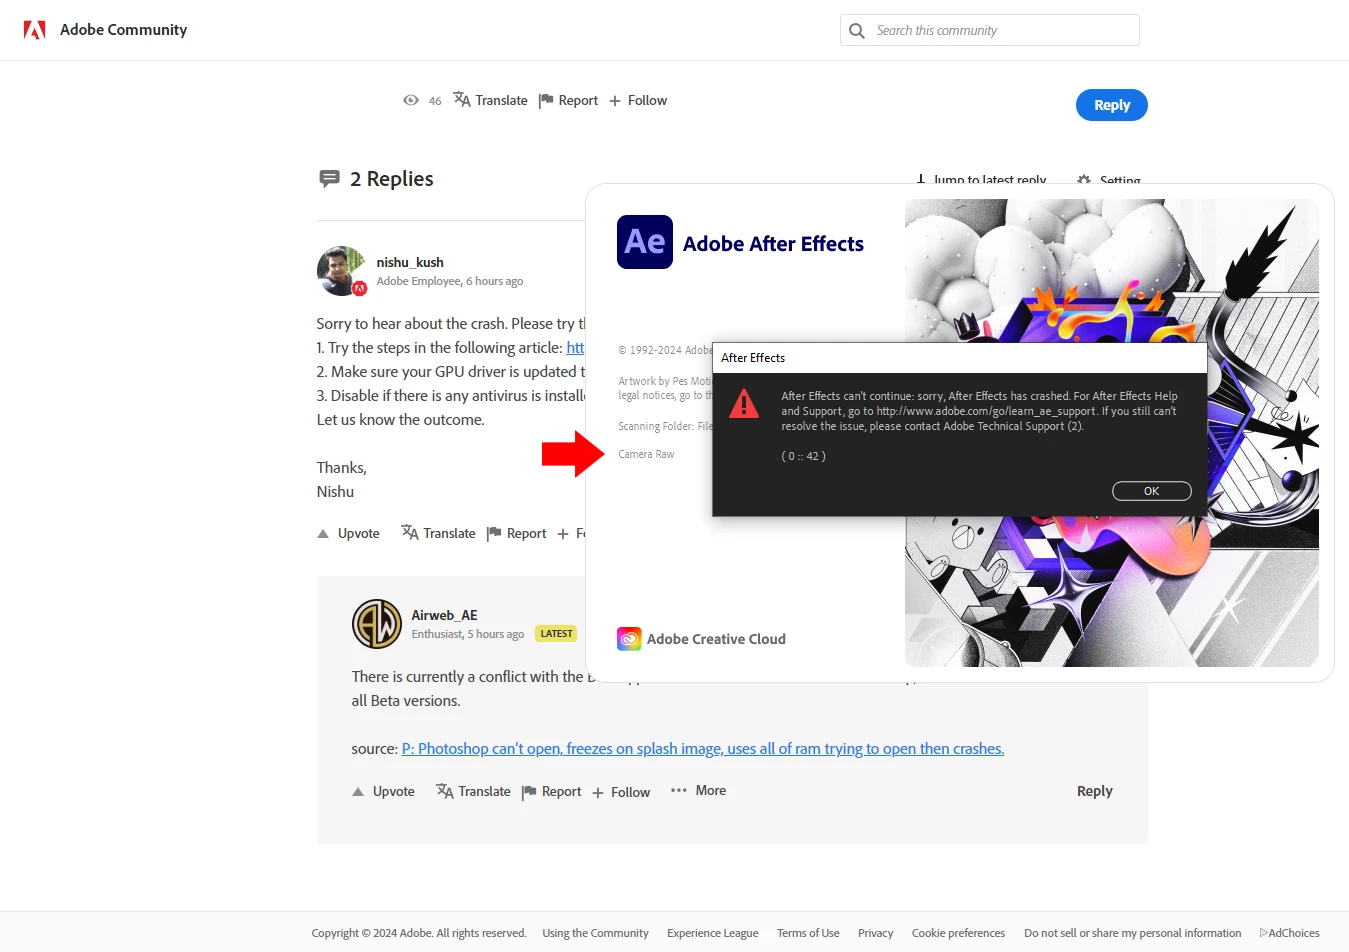Open Do not sell or share footer link
This screenshot has height=952, width=1349.
(x=1132, y=933)
